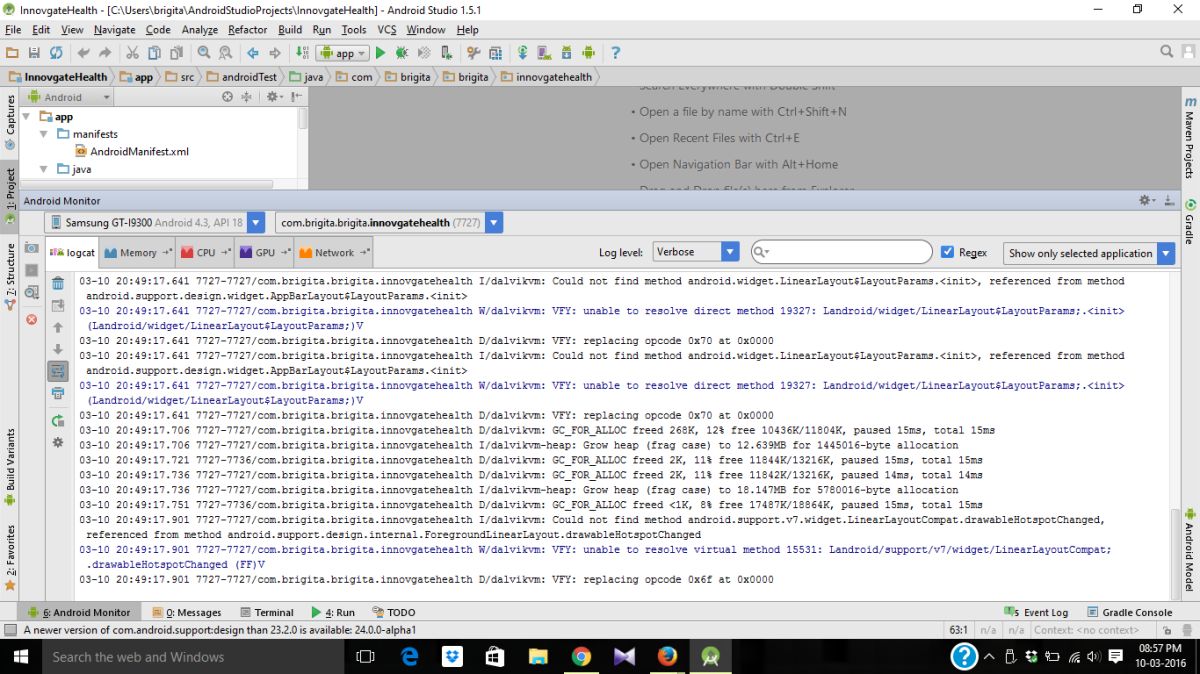
Task: Collapse the manifests folder node
Action: click(x=45, y=134)
